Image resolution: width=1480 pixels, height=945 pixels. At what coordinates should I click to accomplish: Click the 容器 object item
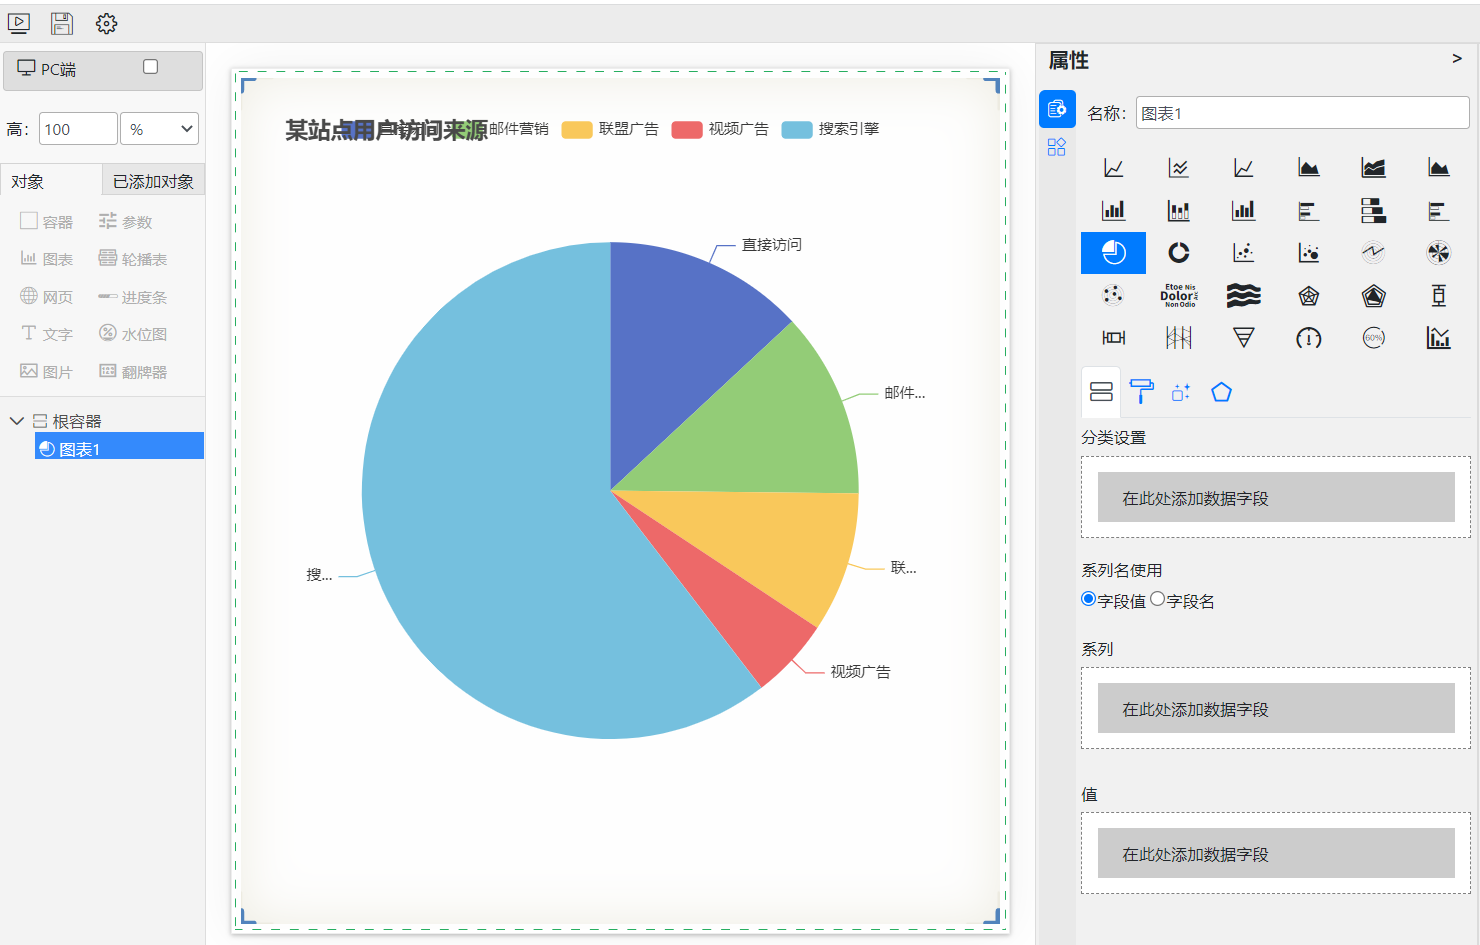pyautogui.click(x=47, y=221)
